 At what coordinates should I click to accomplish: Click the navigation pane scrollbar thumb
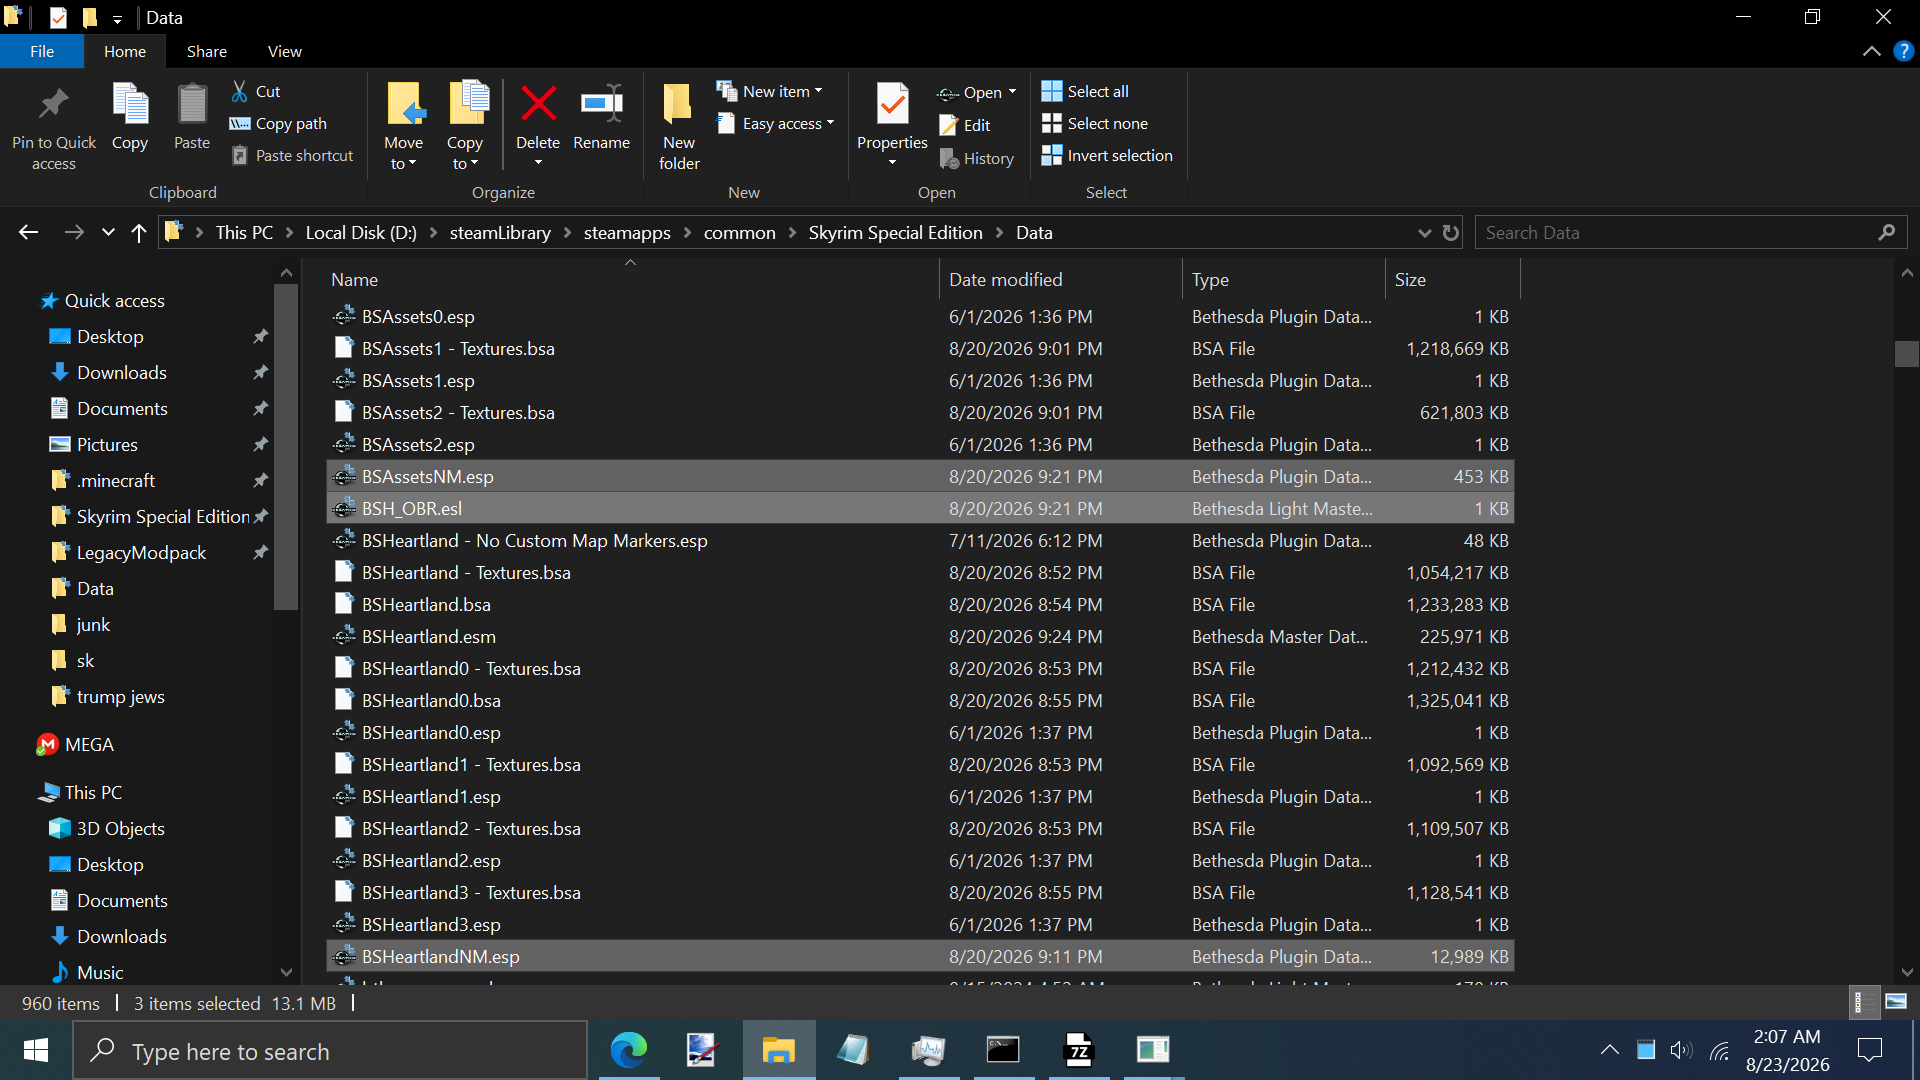tap(286, 445)
